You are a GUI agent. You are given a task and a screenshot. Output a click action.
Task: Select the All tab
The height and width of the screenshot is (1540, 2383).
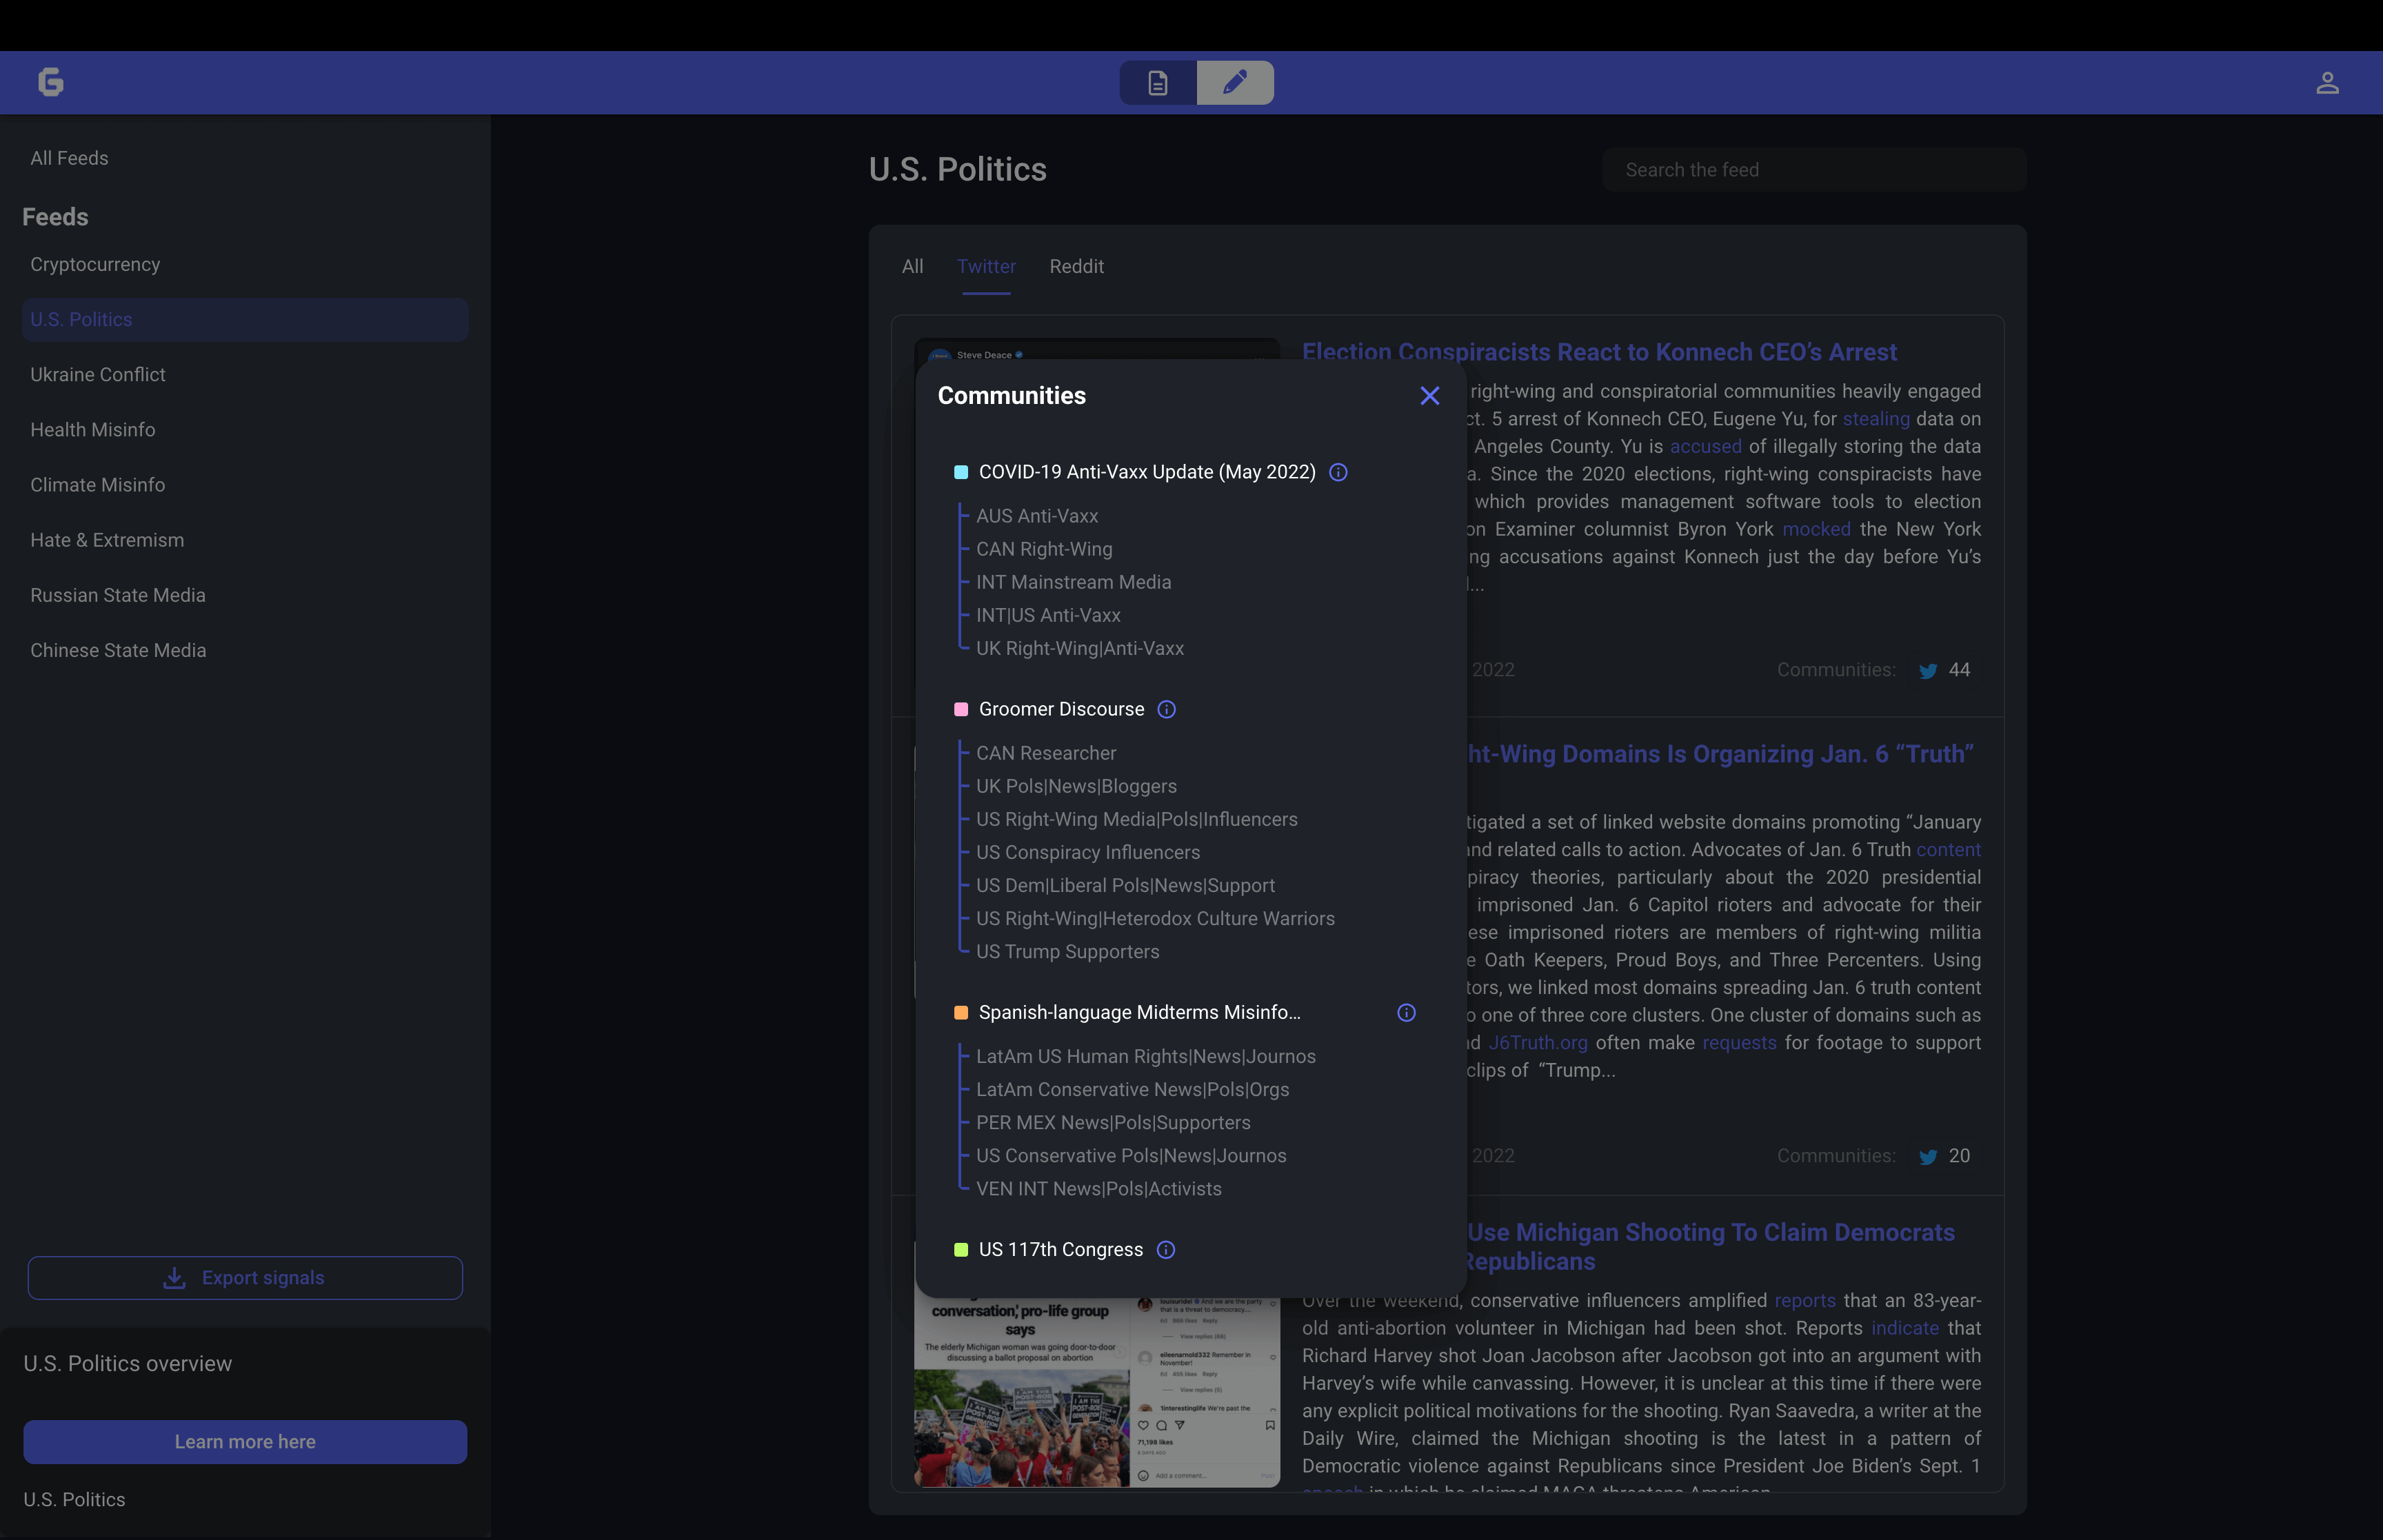point(912,267)
